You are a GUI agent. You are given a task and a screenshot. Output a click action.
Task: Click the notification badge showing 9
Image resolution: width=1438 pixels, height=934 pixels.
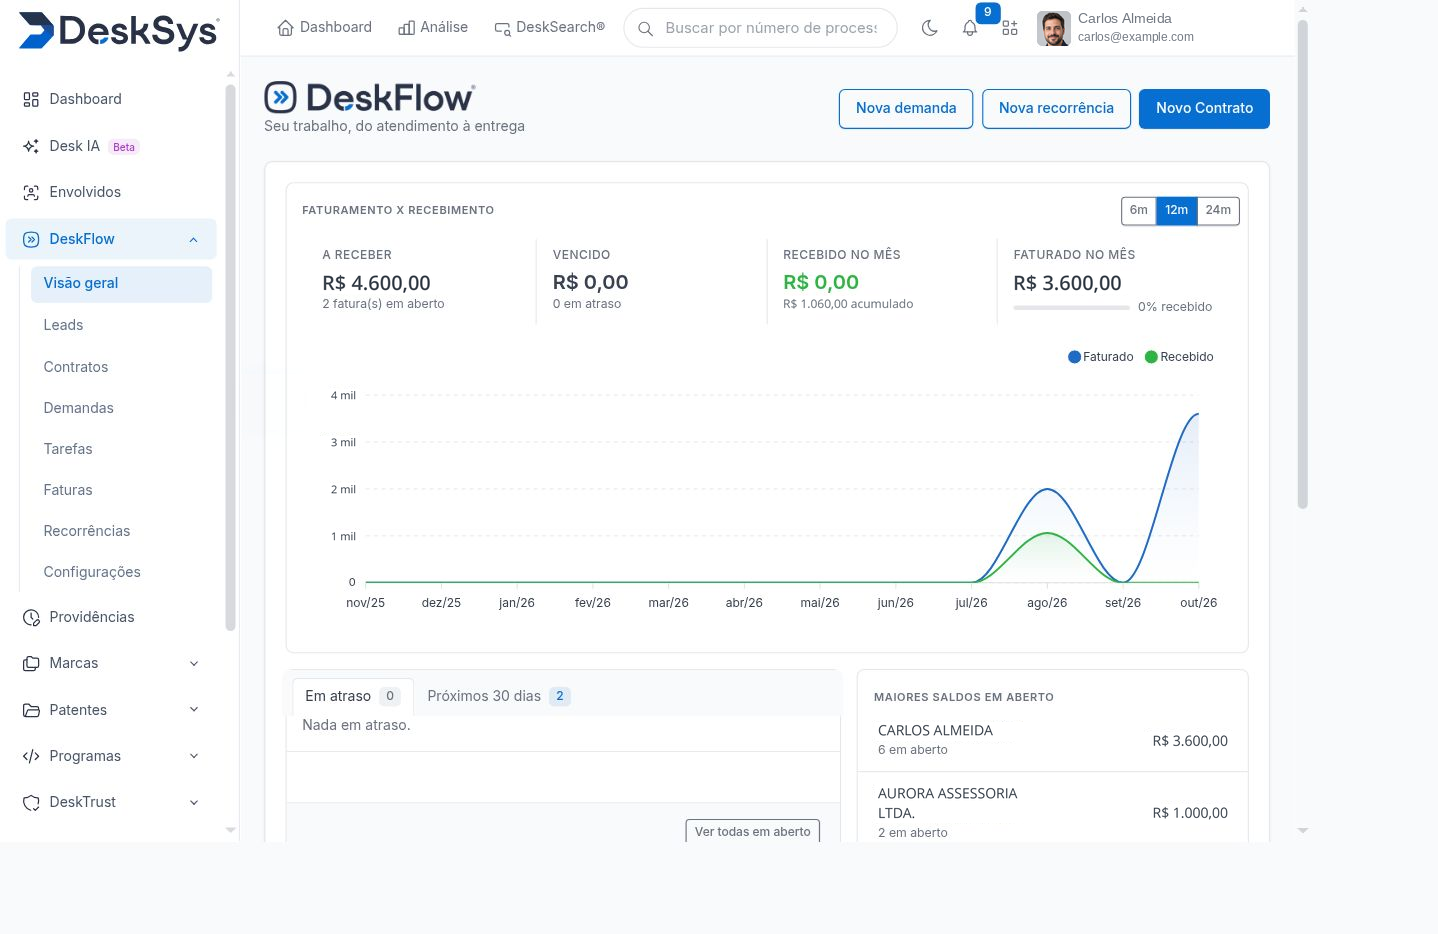pos(987,12)
